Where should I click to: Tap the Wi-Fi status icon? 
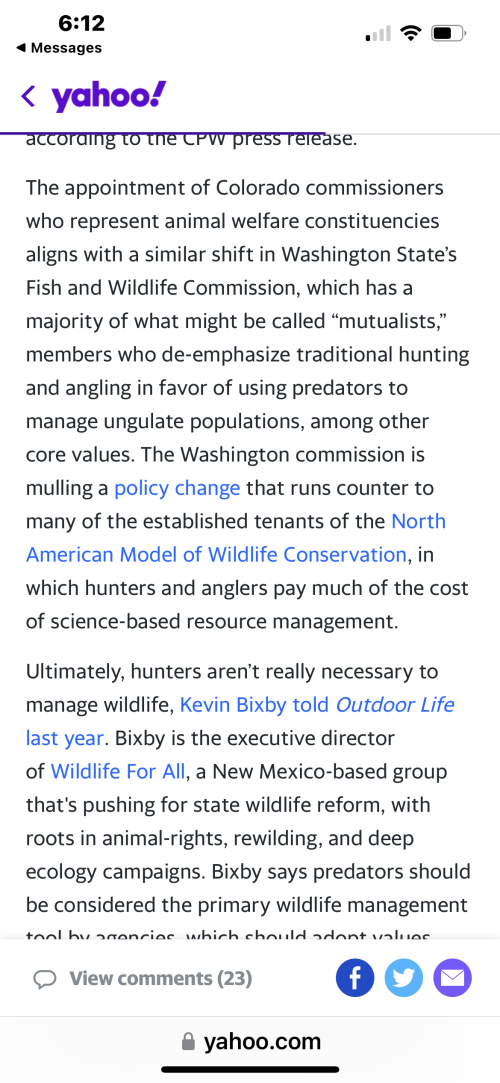pyautogui.click(x=412, y=32)
